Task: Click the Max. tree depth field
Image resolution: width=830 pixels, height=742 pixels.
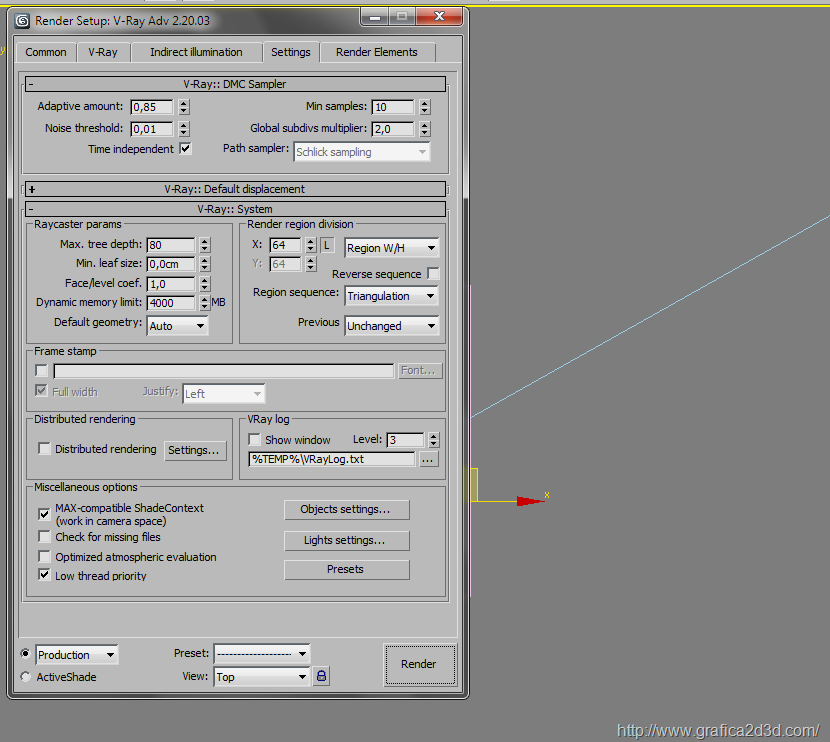Action: coord(171,245)
